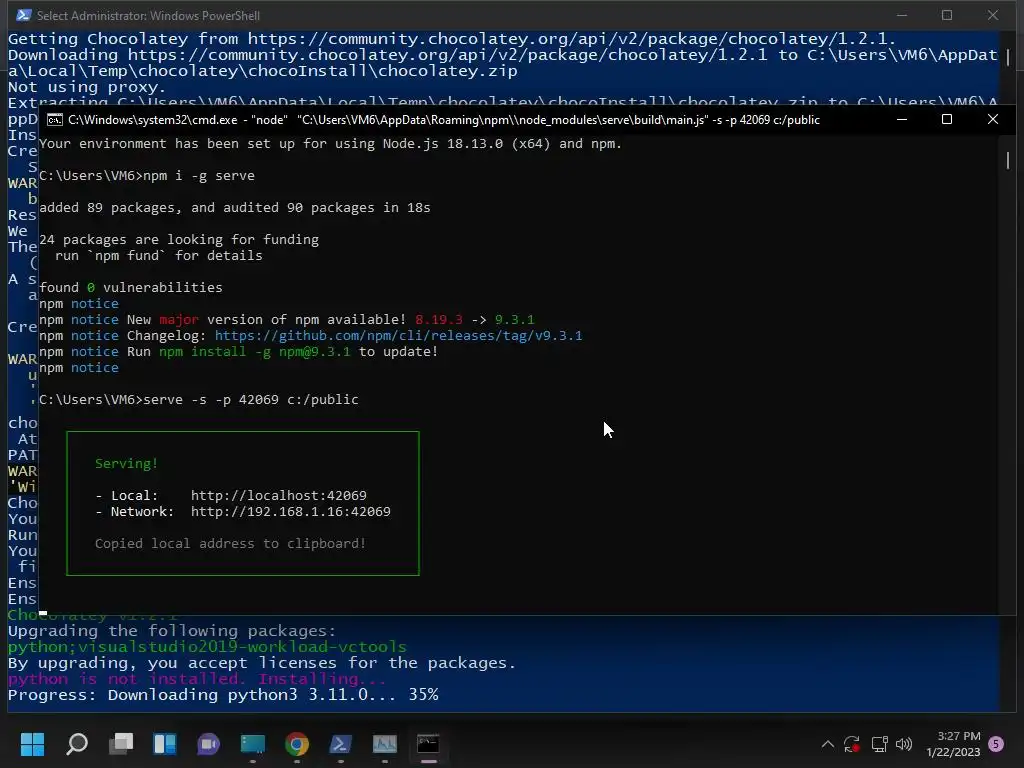Close the Administrator PowerShell window
Viewport: 1024px width, 768px height.
coord(993,15)
